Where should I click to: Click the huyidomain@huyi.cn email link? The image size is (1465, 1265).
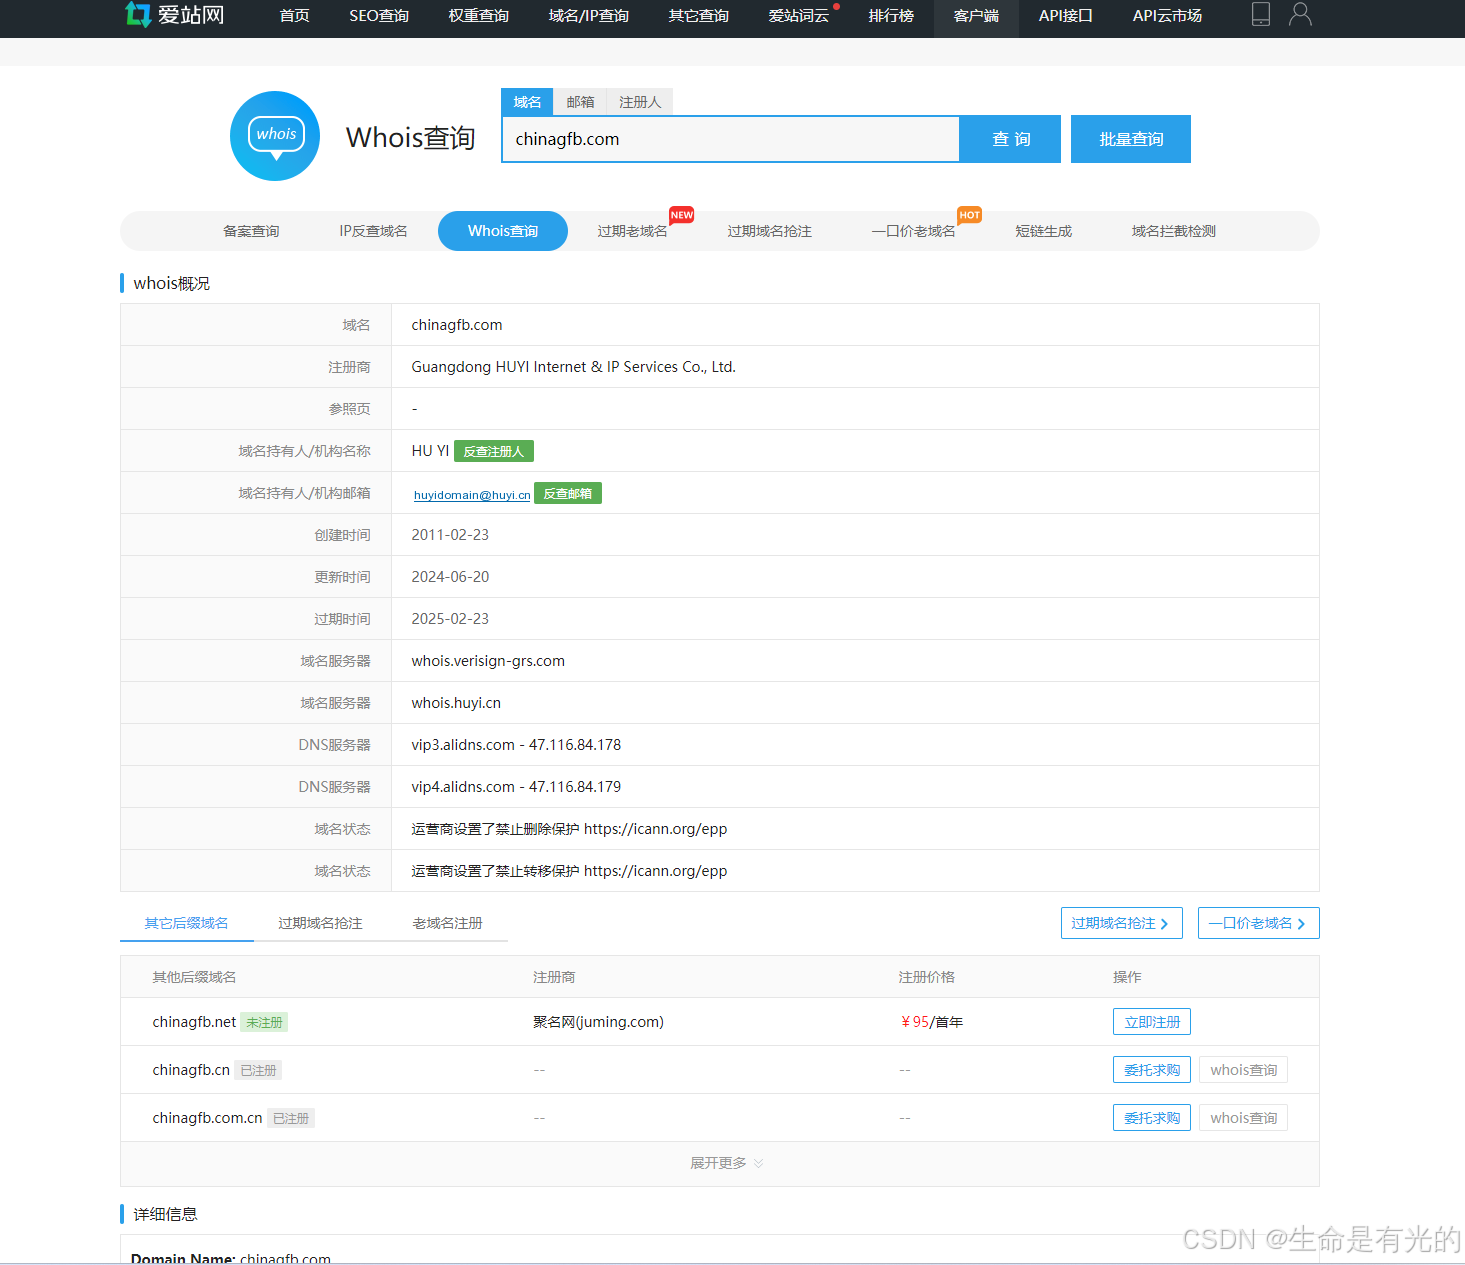click(472, 495)
